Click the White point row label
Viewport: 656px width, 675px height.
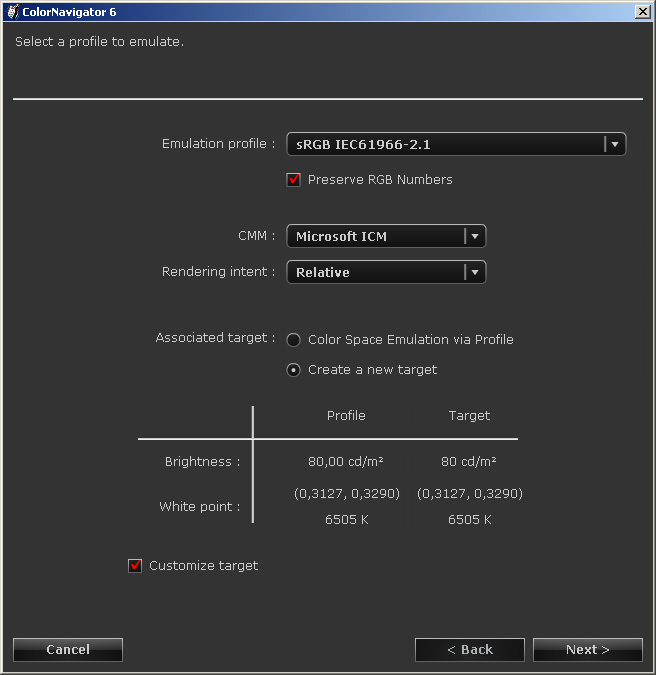(x=200, y=507)
